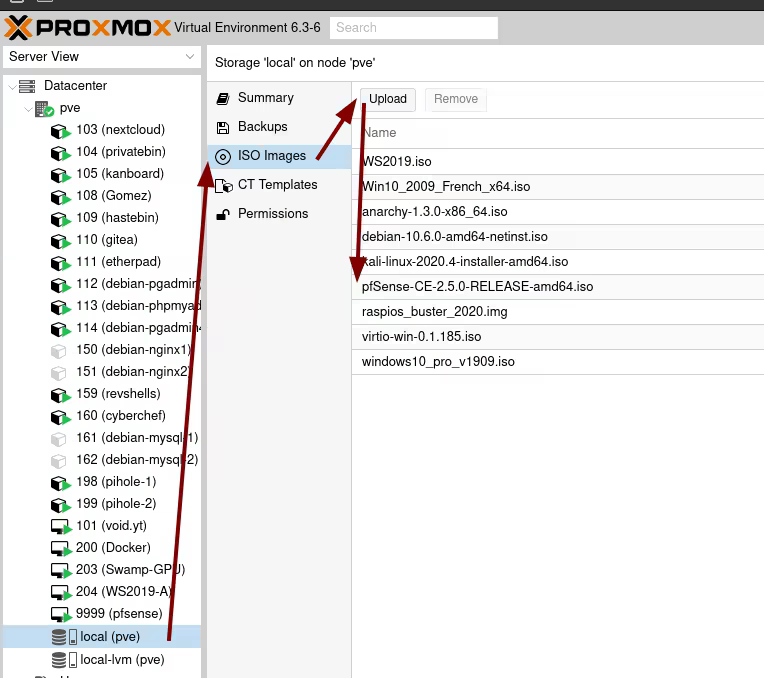The width and height of the screenshot is (764, 678).
Task: Click the Datacenter server icon
Action: click(27, 86)
